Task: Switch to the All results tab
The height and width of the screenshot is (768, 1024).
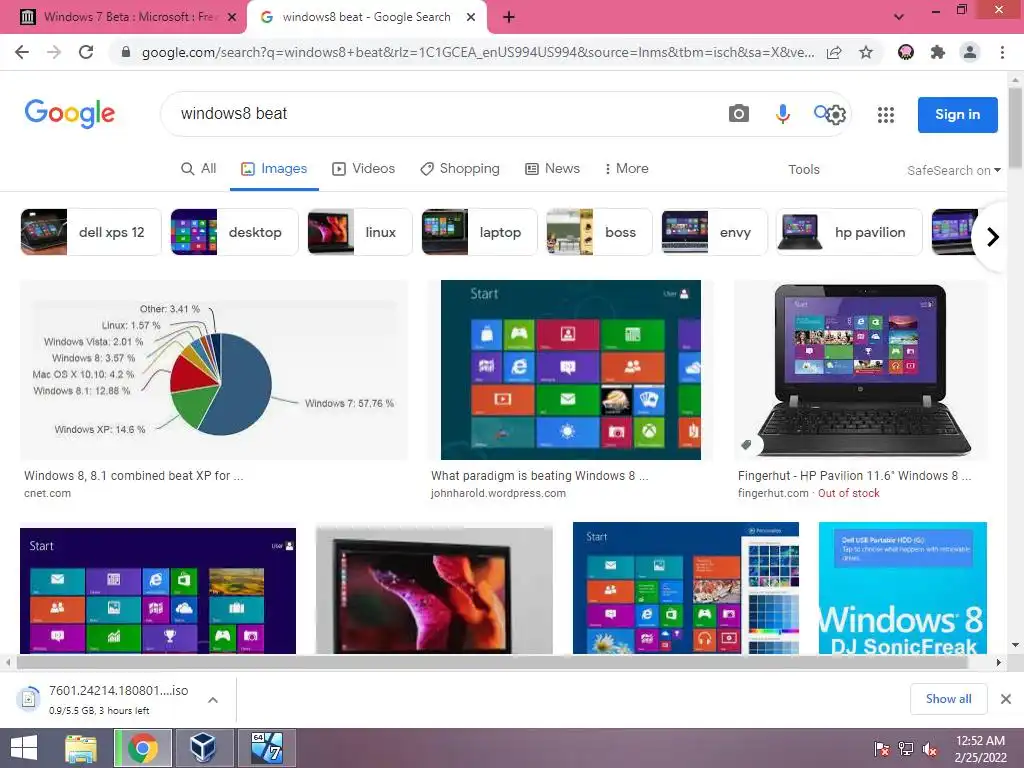Action: point(198,168)
